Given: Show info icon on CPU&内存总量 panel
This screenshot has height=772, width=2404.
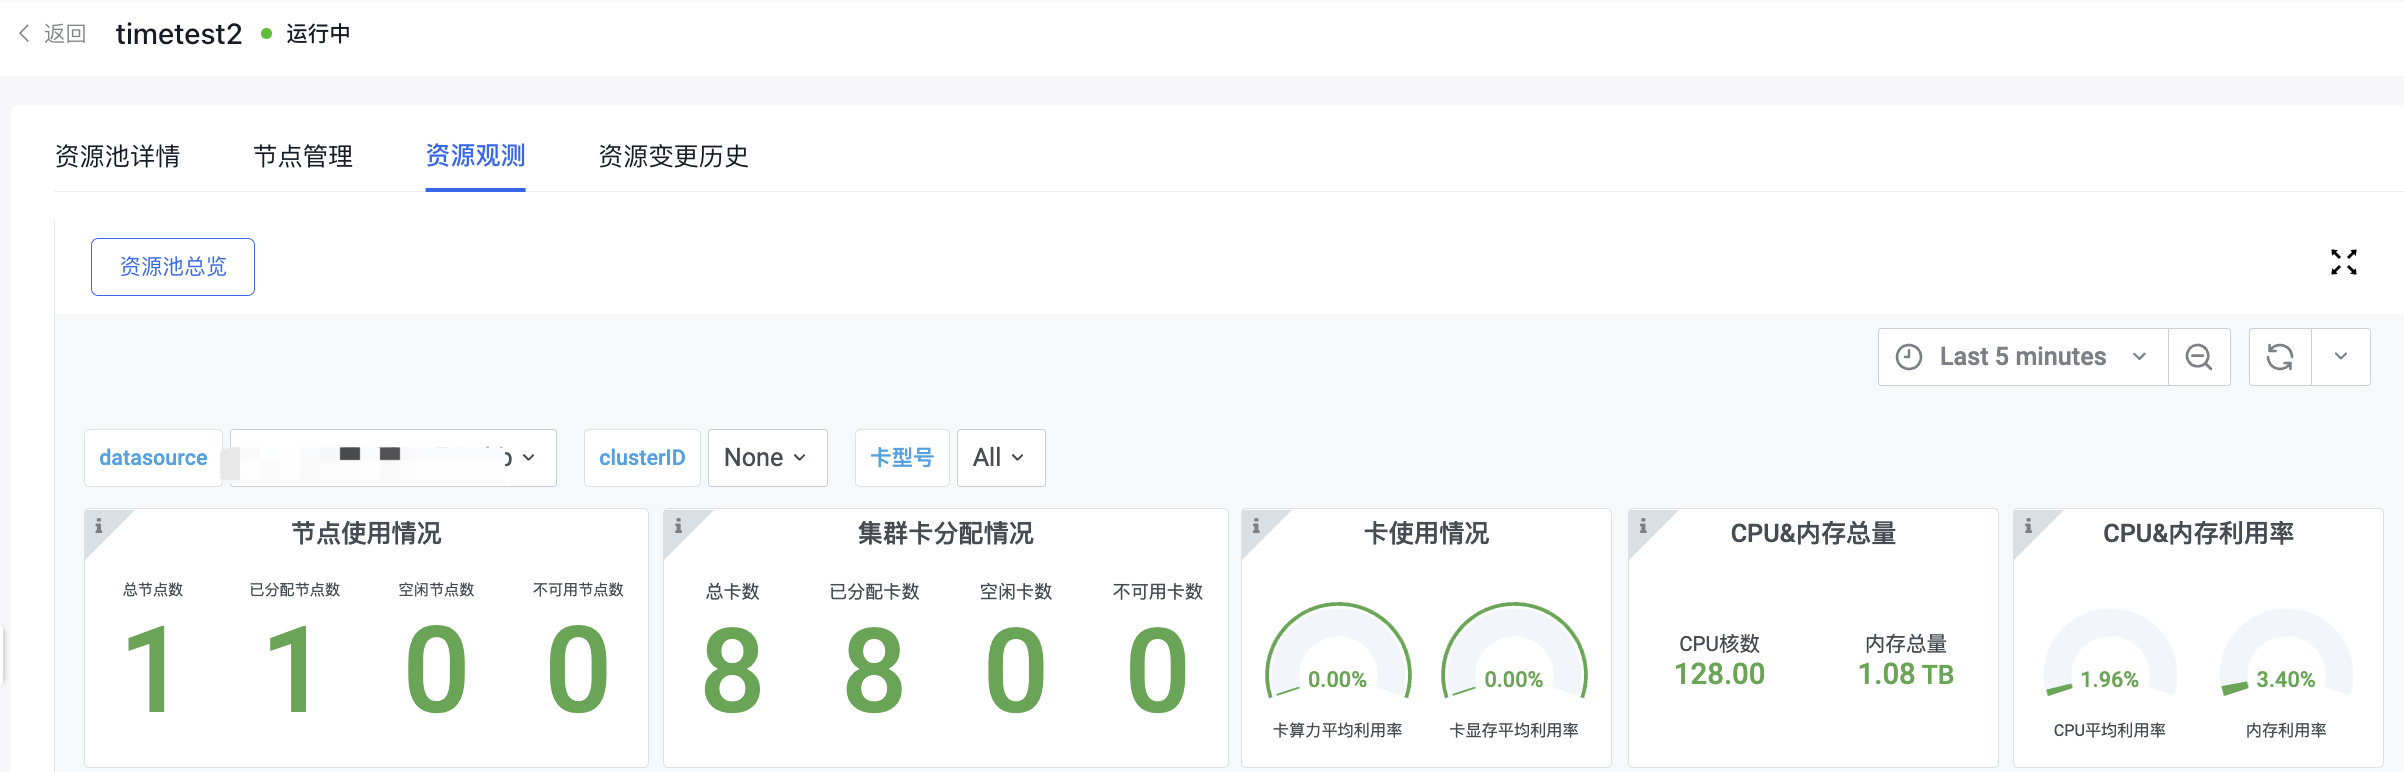Looking at the screenshot, I should click(x=1642, y=525).
